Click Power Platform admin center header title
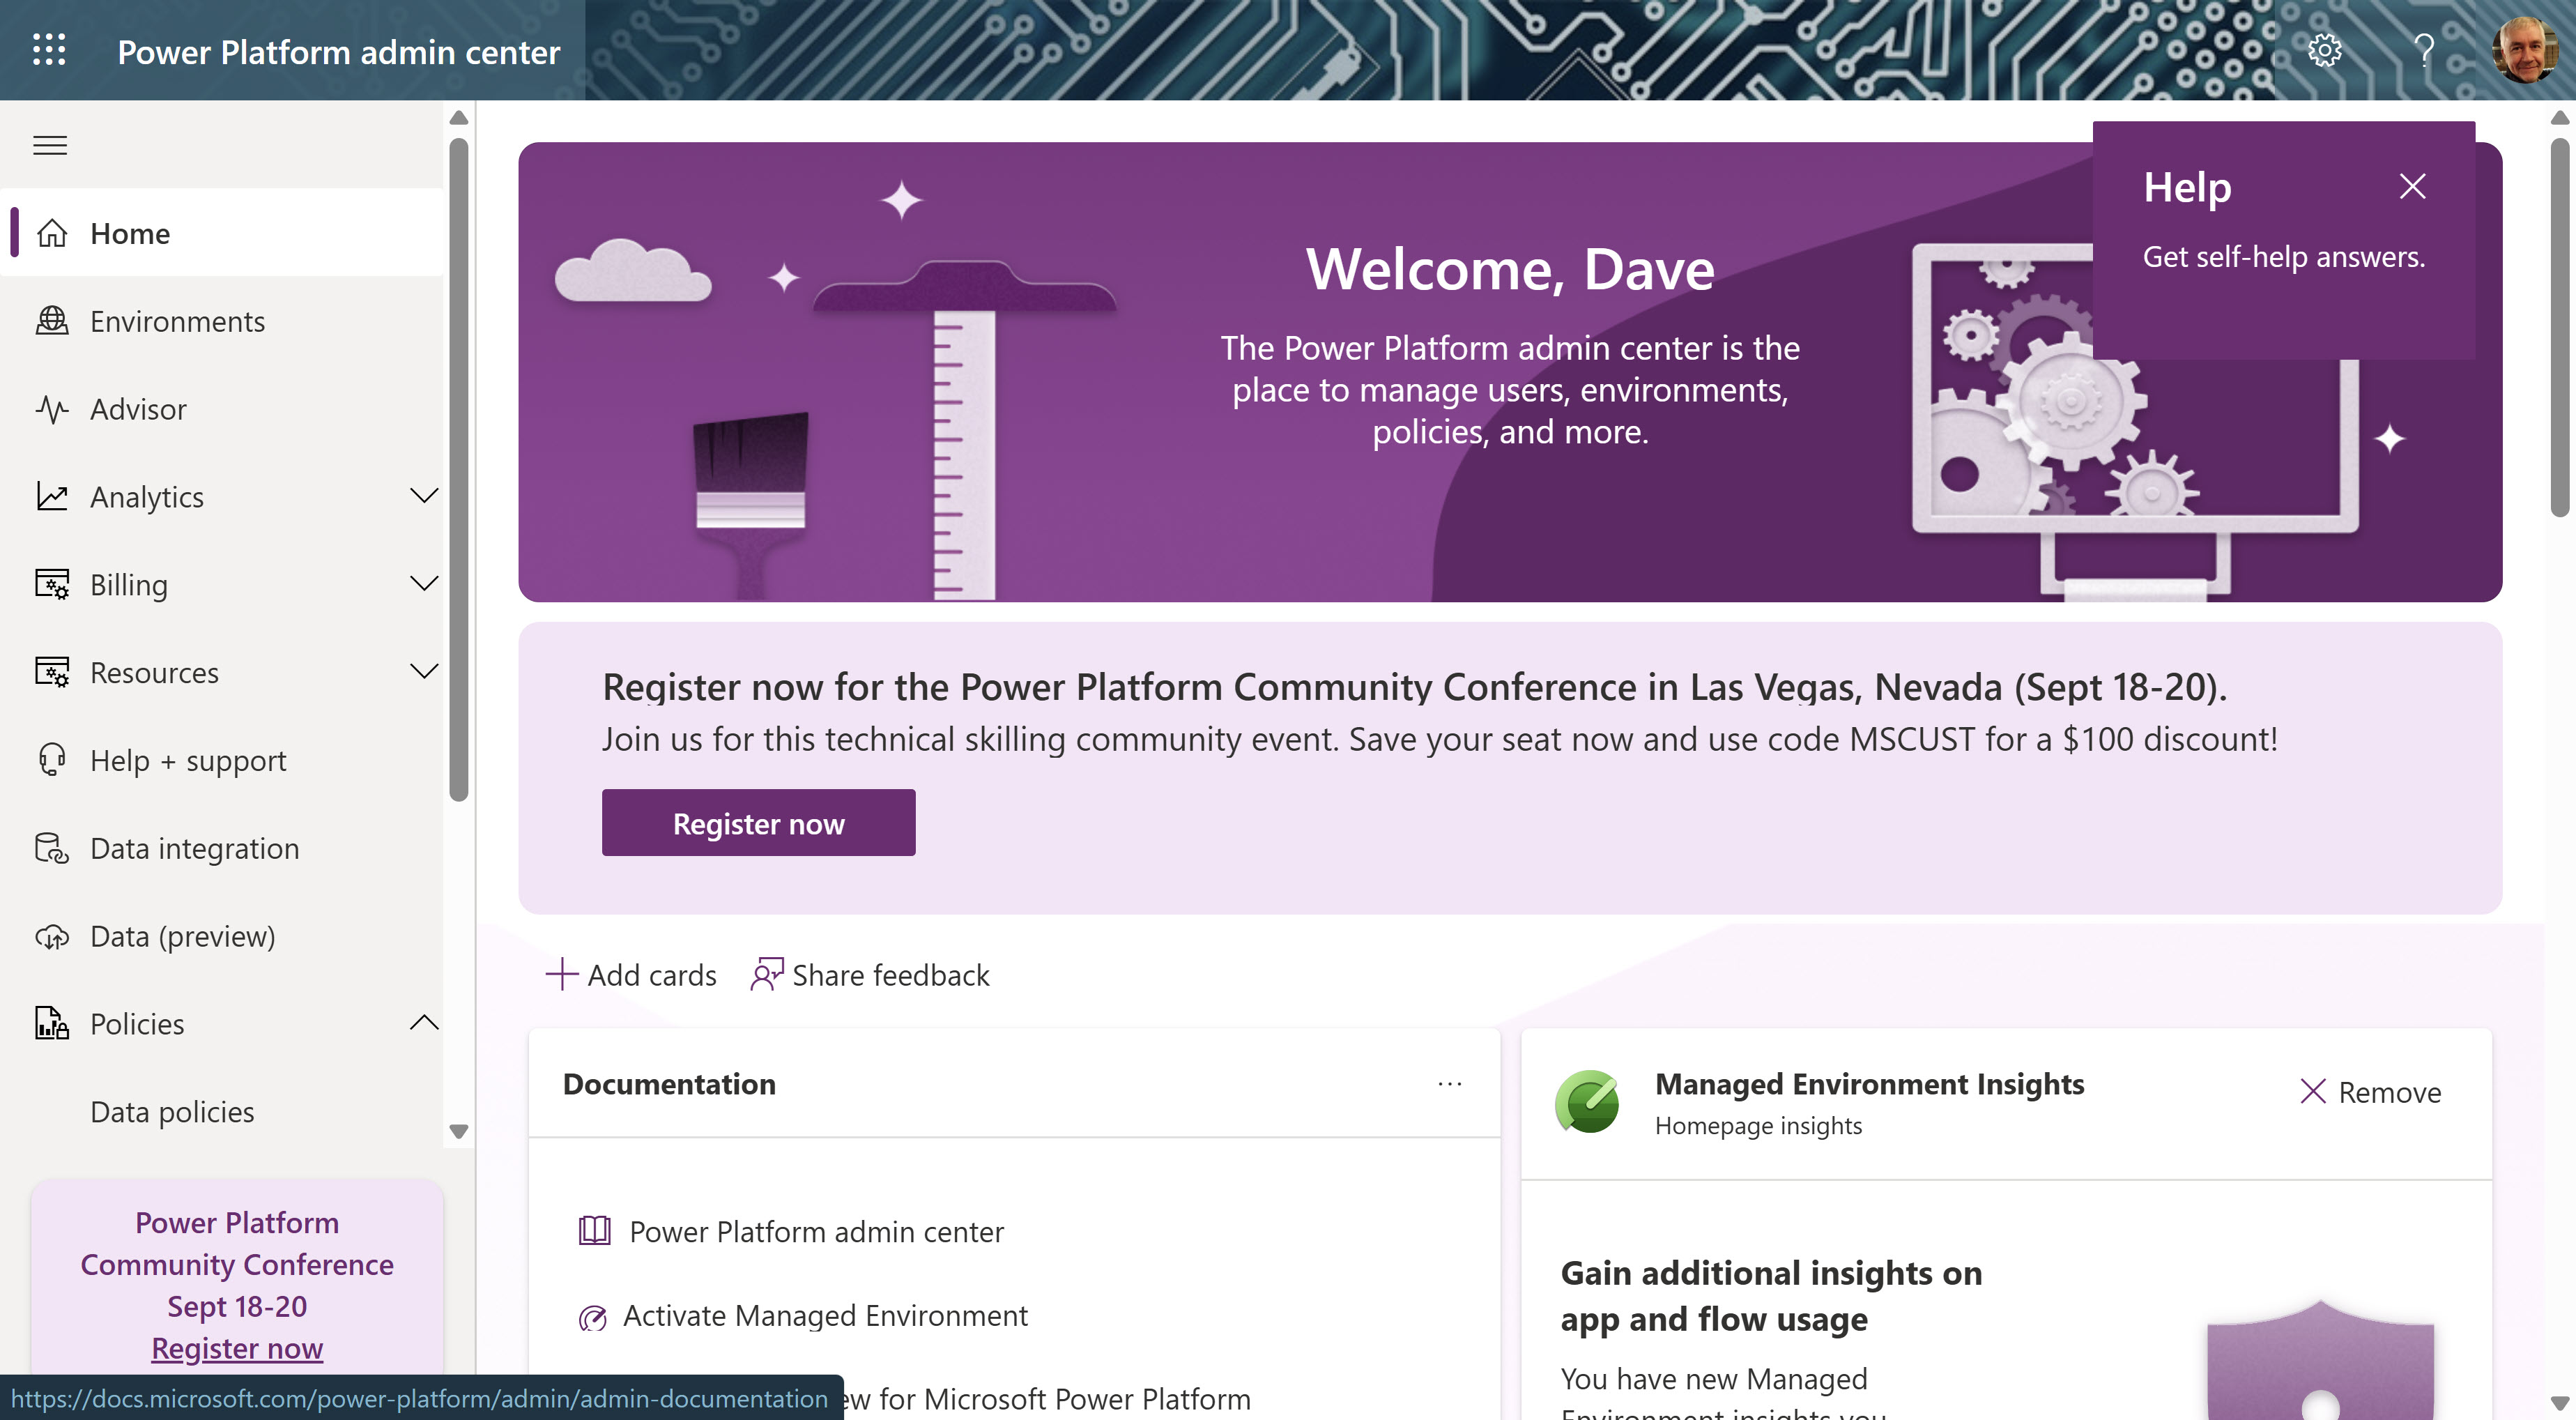Image resolution: width=2576 pixels, height=1420 pixels. coord(338,52)
